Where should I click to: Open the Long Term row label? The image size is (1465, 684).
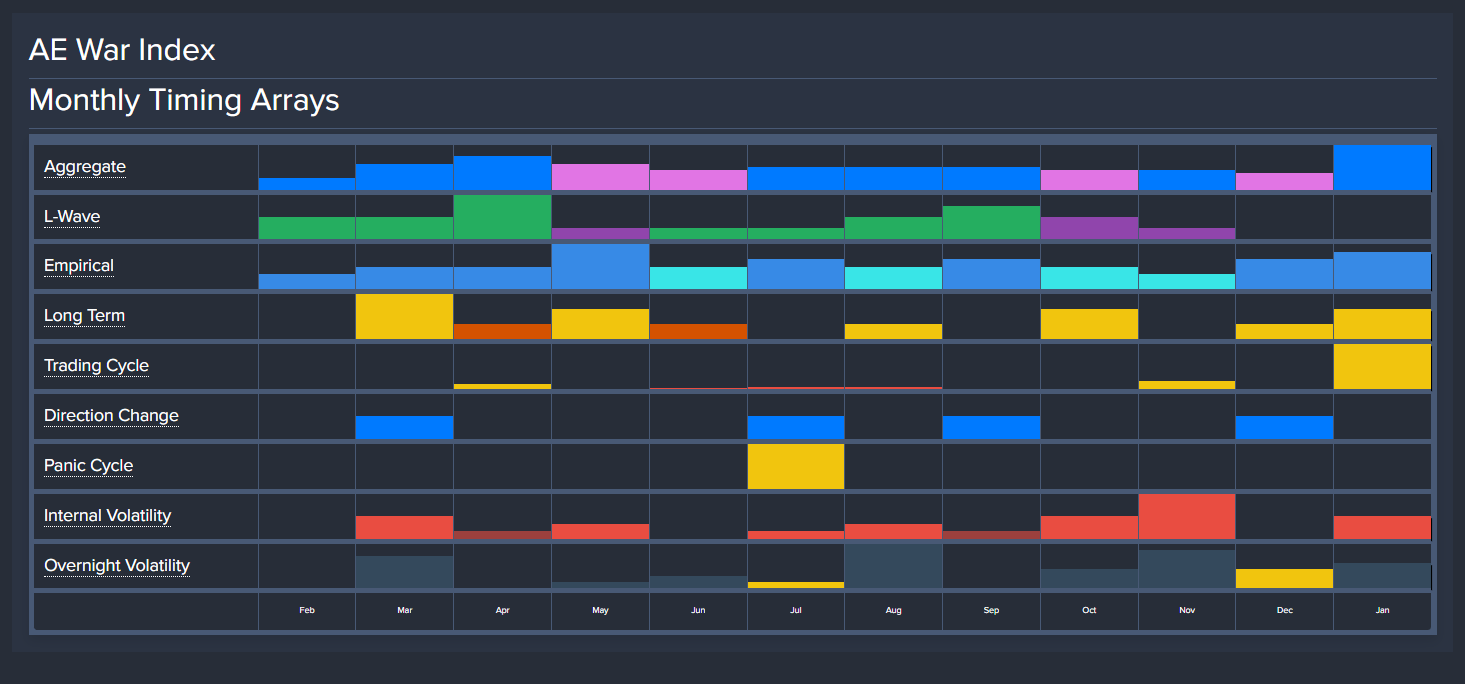coord(84,316)
